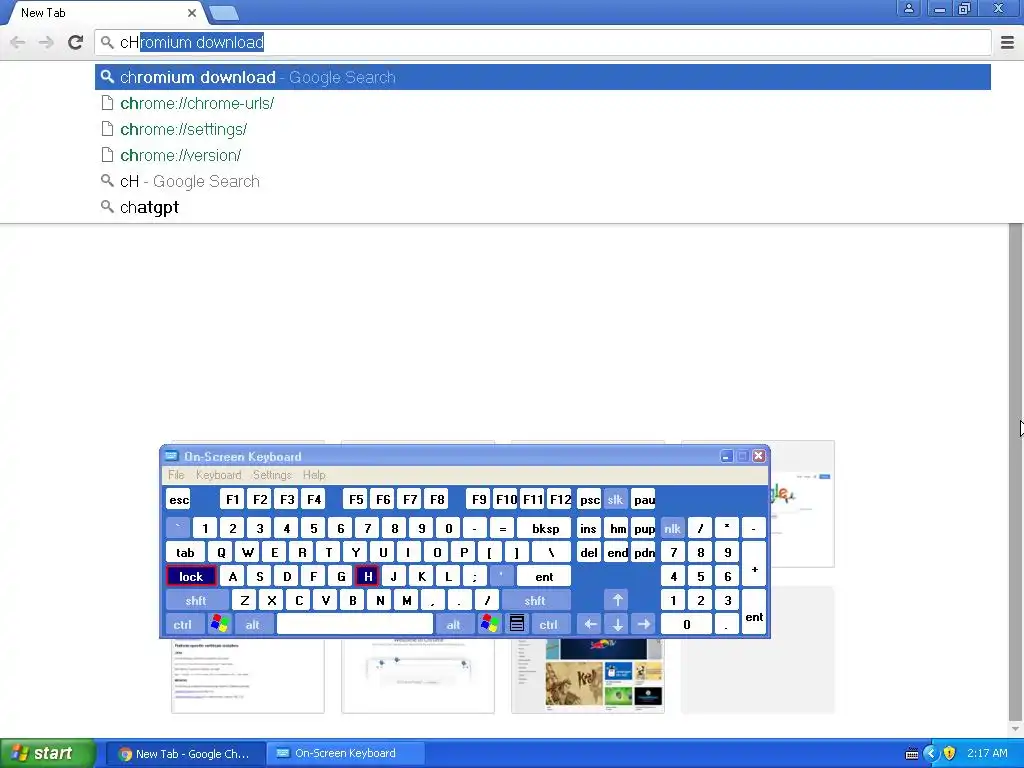Choose the chromium download Google Search suggestion
Viewport: 1024px width, 768px height.
[543, 77]
